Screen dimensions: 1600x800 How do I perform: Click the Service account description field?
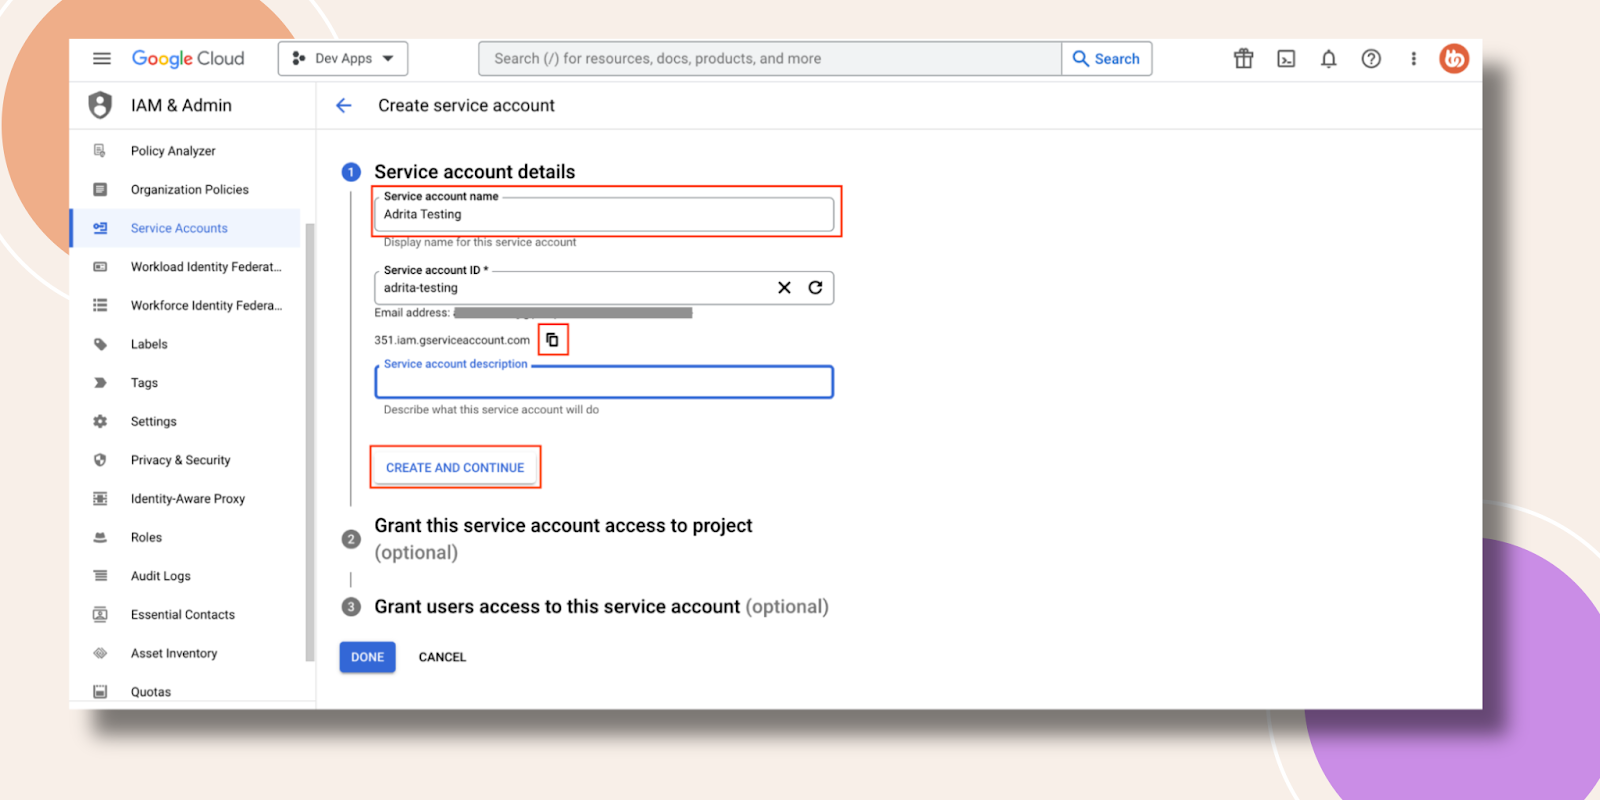[x=604, y=382]
